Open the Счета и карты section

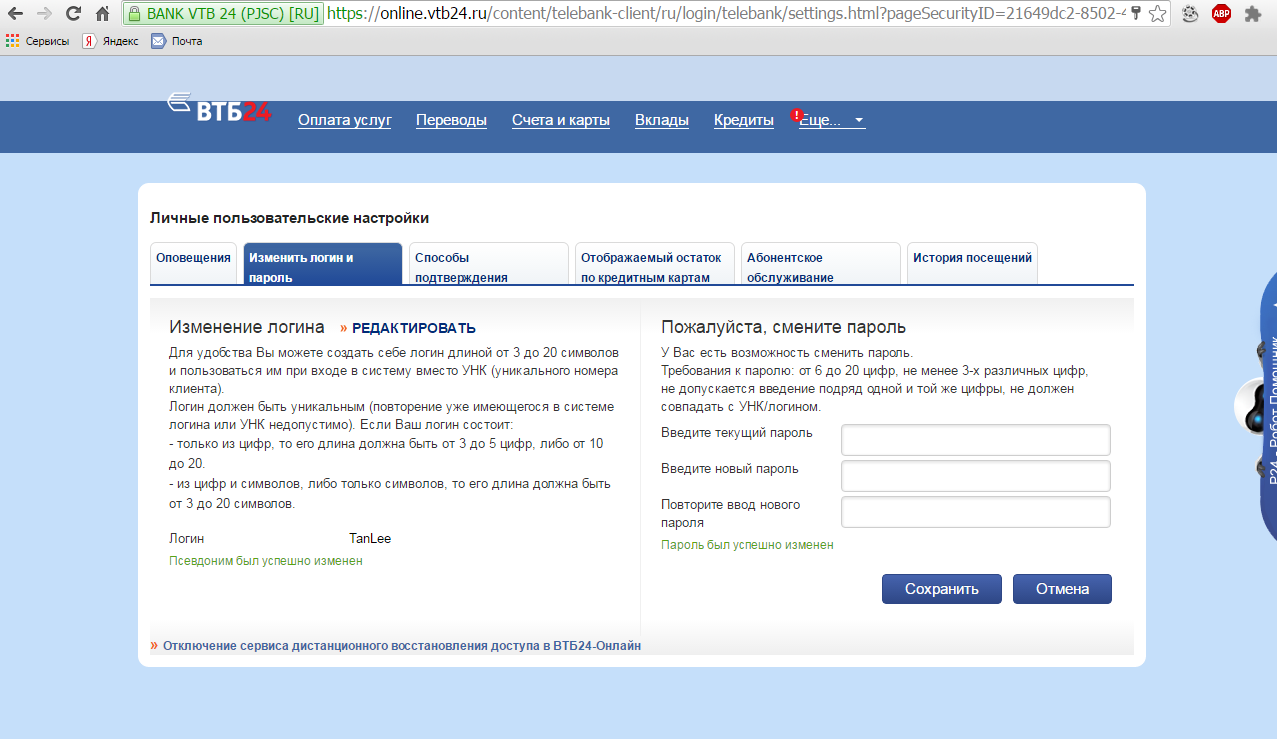pos(560,120)
